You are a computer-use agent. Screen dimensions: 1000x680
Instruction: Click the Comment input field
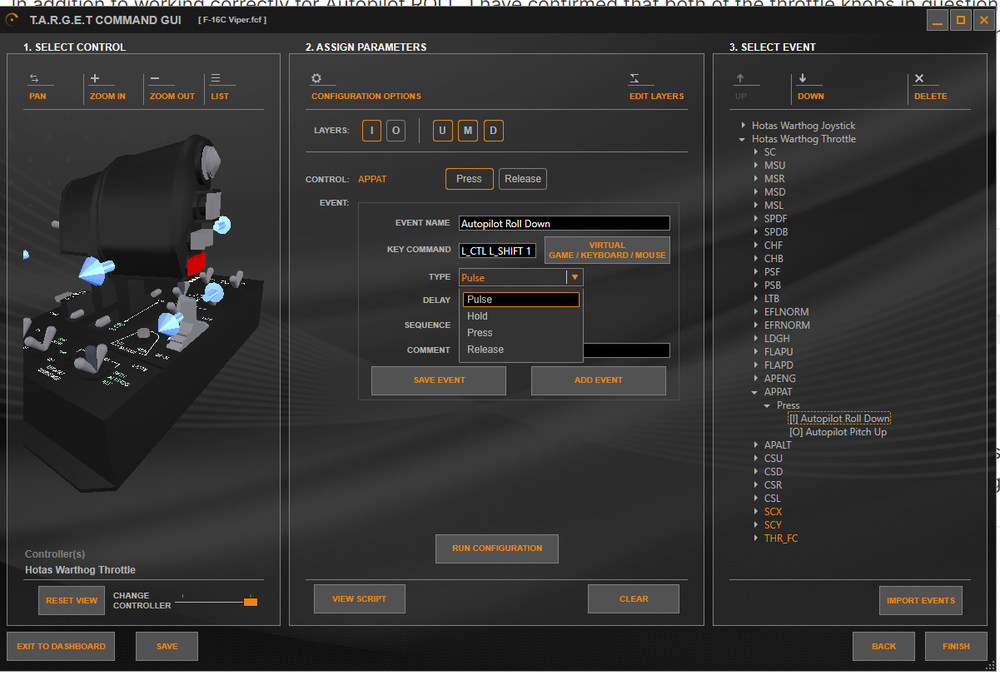point(626,350)
